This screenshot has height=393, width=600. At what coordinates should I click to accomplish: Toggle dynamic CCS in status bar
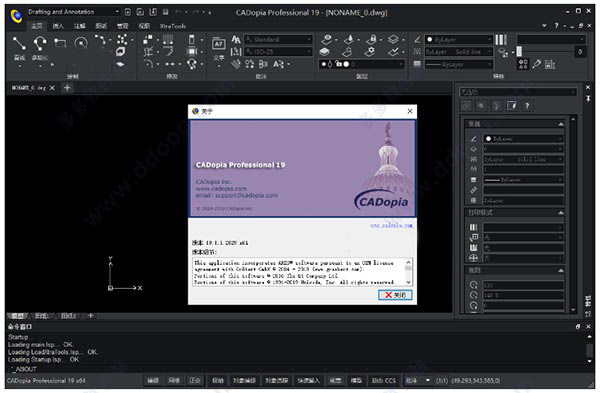tap(384, 380)
